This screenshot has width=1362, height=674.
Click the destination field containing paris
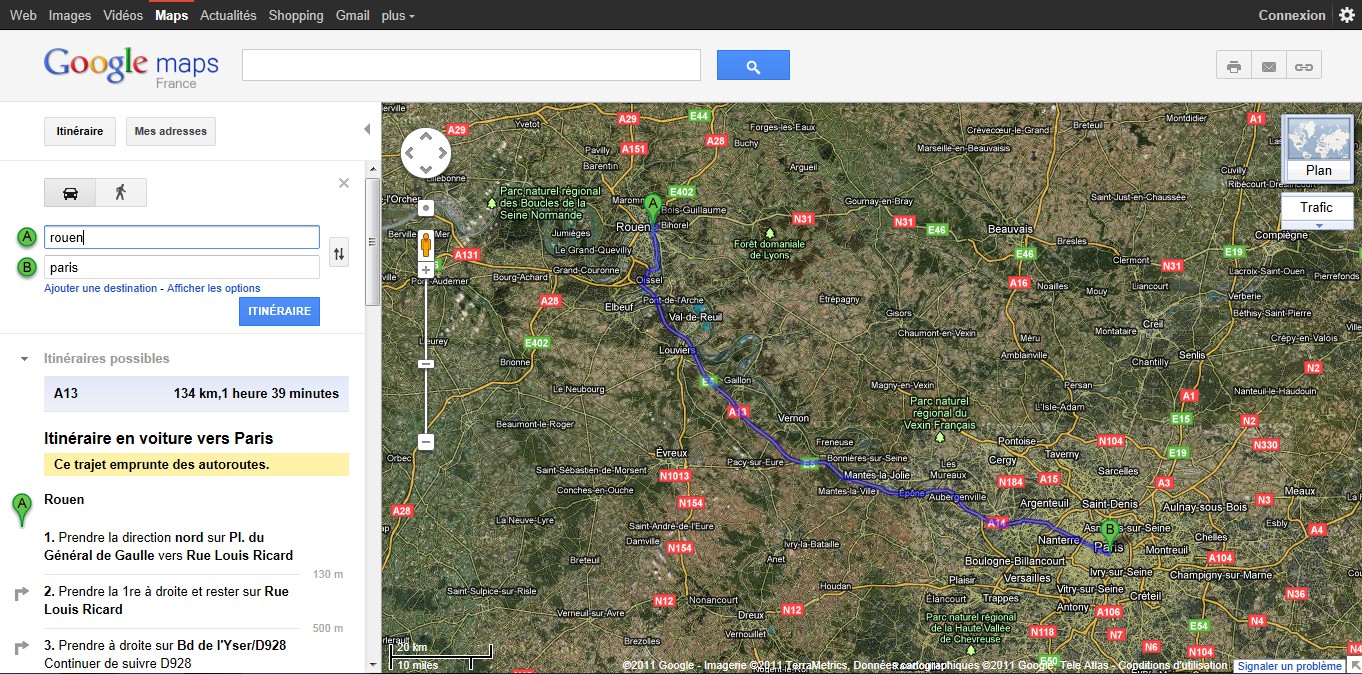[182, 267]
